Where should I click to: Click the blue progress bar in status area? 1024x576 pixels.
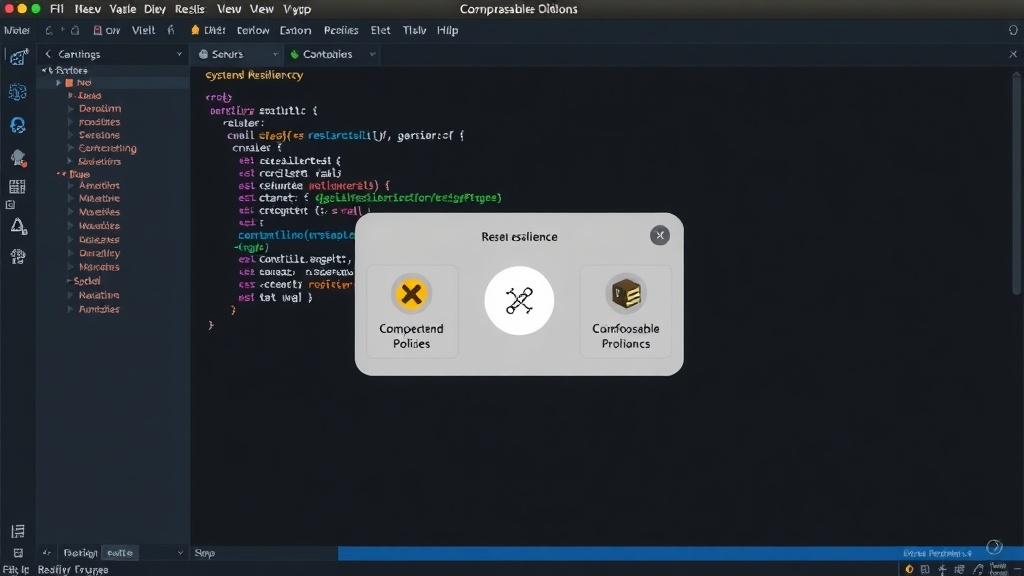click(680, 553)
